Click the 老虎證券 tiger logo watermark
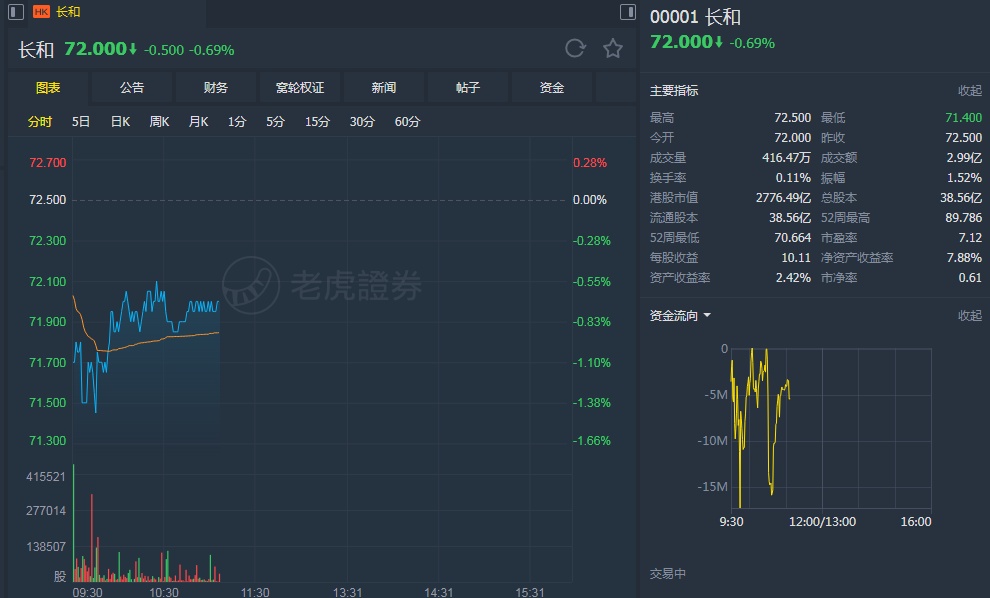 point(251,285)
